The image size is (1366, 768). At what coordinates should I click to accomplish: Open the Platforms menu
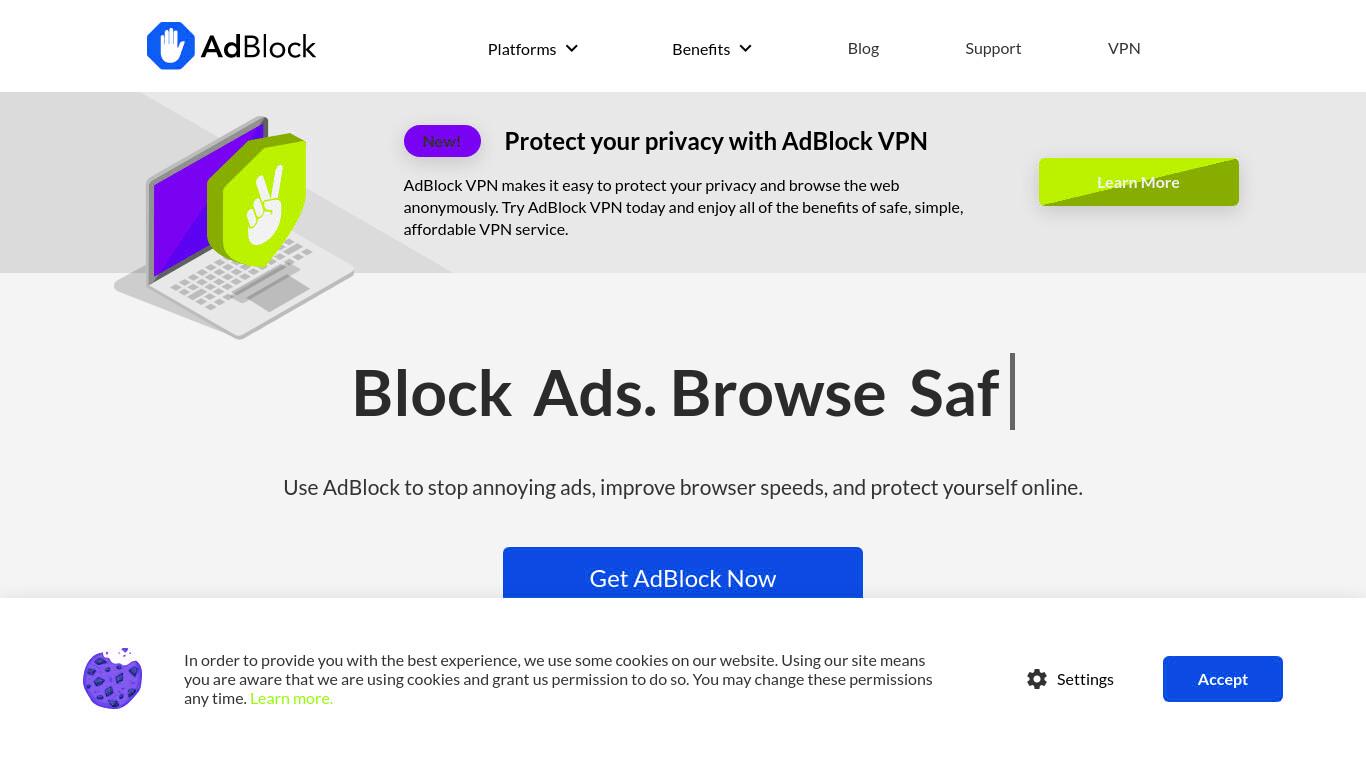pos(522,49)
